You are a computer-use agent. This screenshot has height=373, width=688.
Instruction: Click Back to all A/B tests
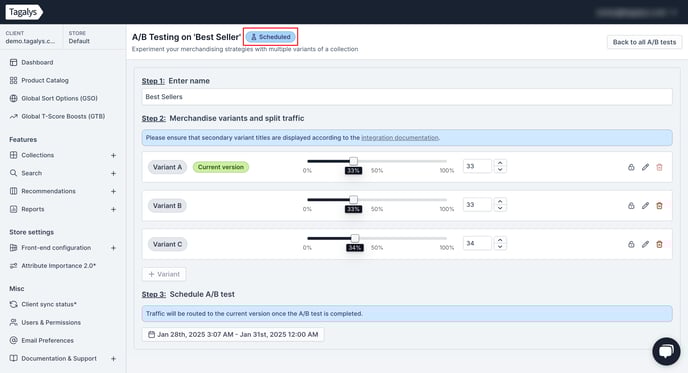tap(644, 42)
